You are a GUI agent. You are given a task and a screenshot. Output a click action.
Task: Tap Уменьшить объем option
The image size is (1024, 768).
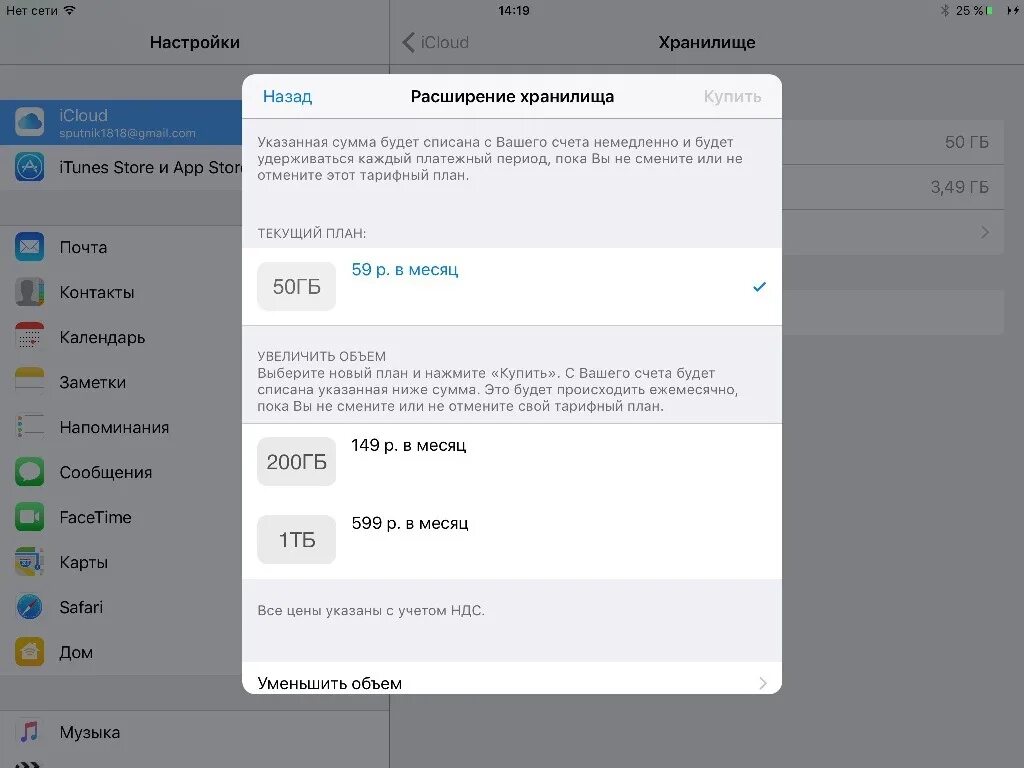click(x=511, y=679)
